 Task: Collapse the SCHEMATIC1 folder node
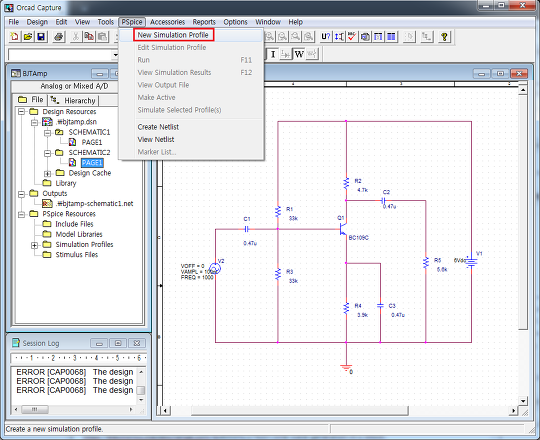(x=48, y=133)
